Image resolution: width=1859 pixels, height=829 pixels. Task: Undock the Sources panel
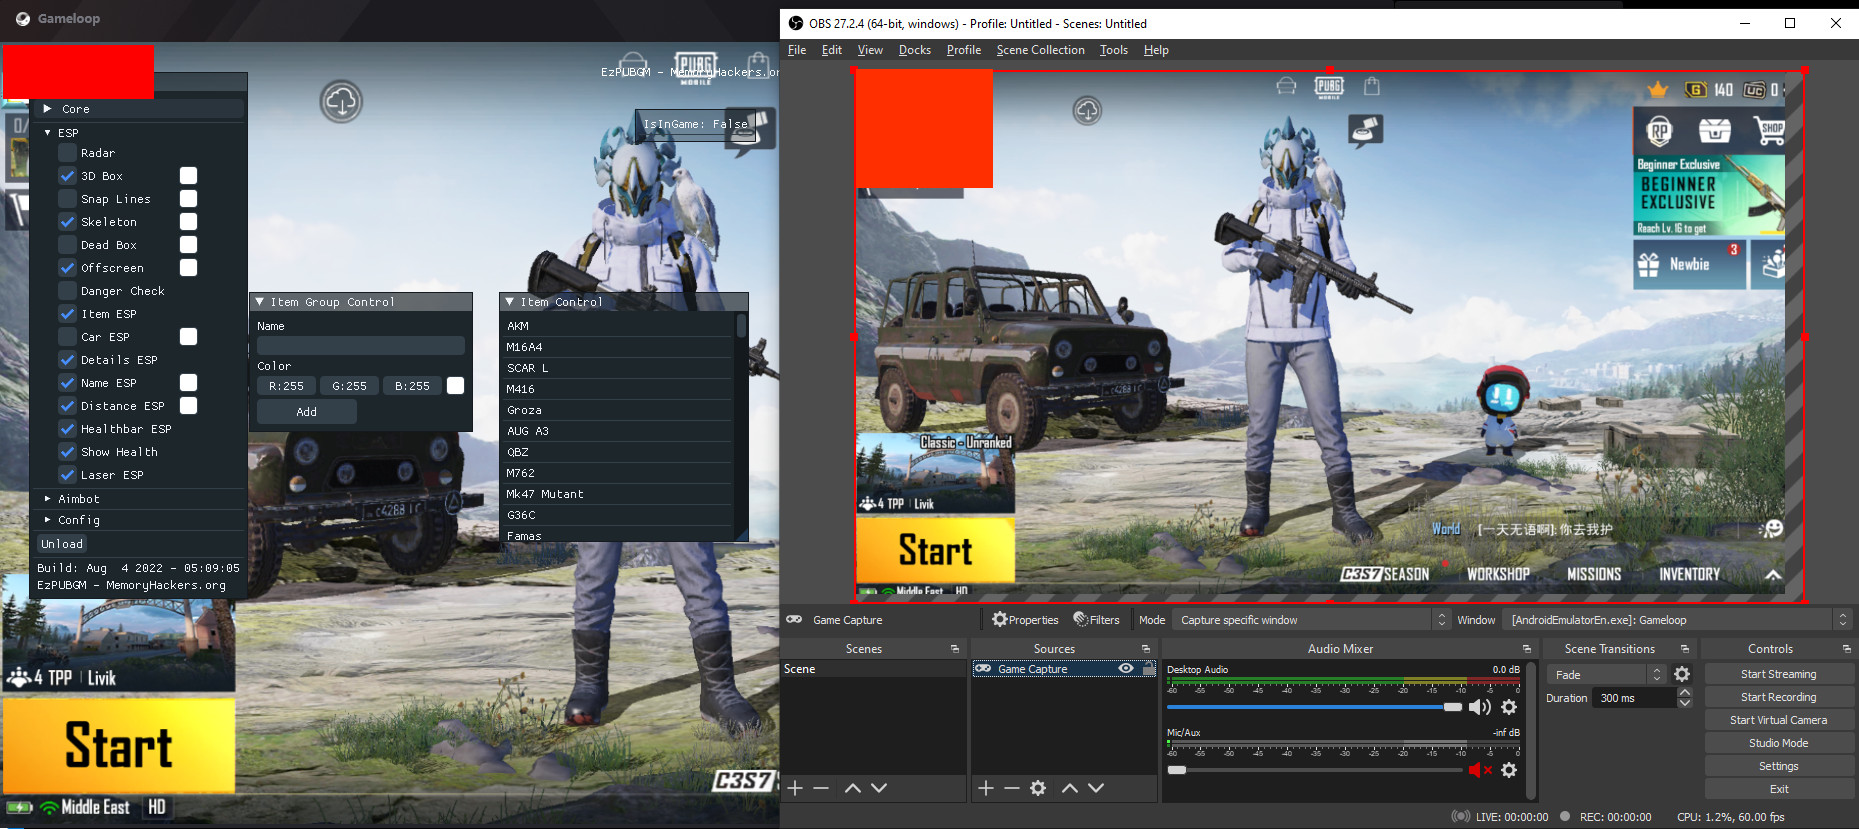tap(1146, 649)
